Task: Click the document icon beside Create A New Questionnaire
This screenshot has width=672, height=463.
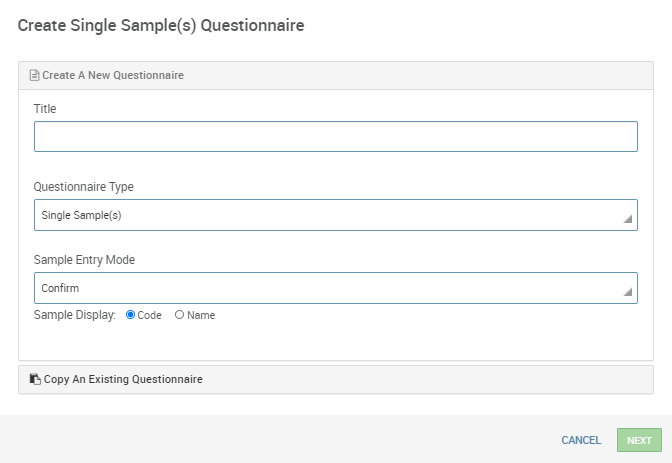Action: click(x=34, y=75)
